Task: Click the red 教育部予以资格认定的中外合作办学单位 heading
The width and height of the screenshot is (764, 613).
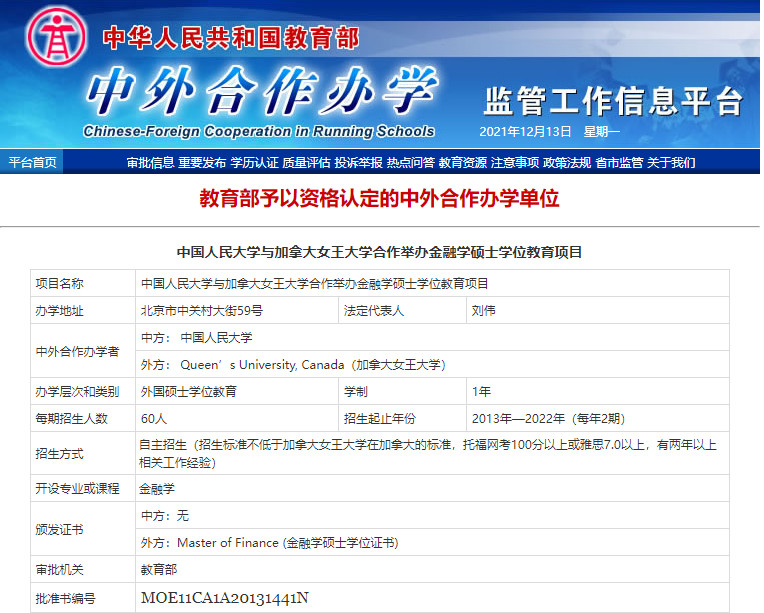Action: (x=381, y=198)
